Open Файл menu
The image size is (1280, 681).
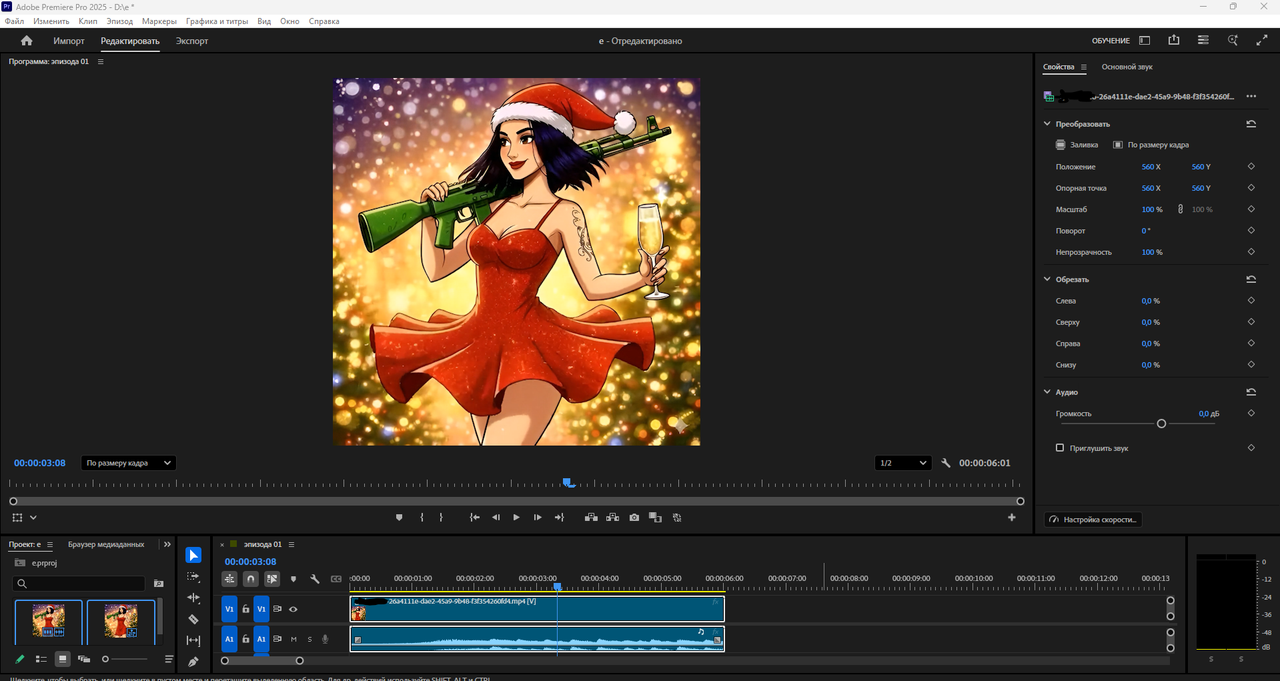click(x=14, y=21)
